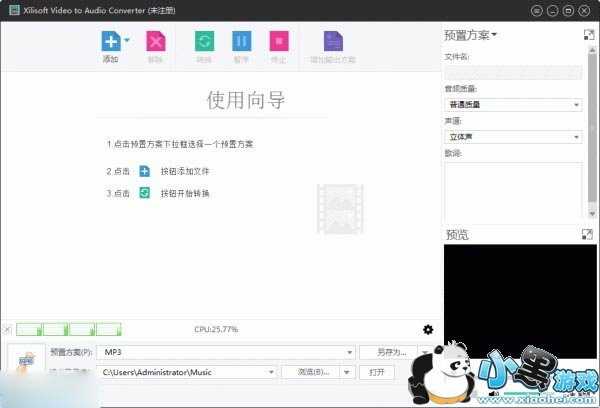Click the Save As (另存为...) button

click(x=390, y=352)
